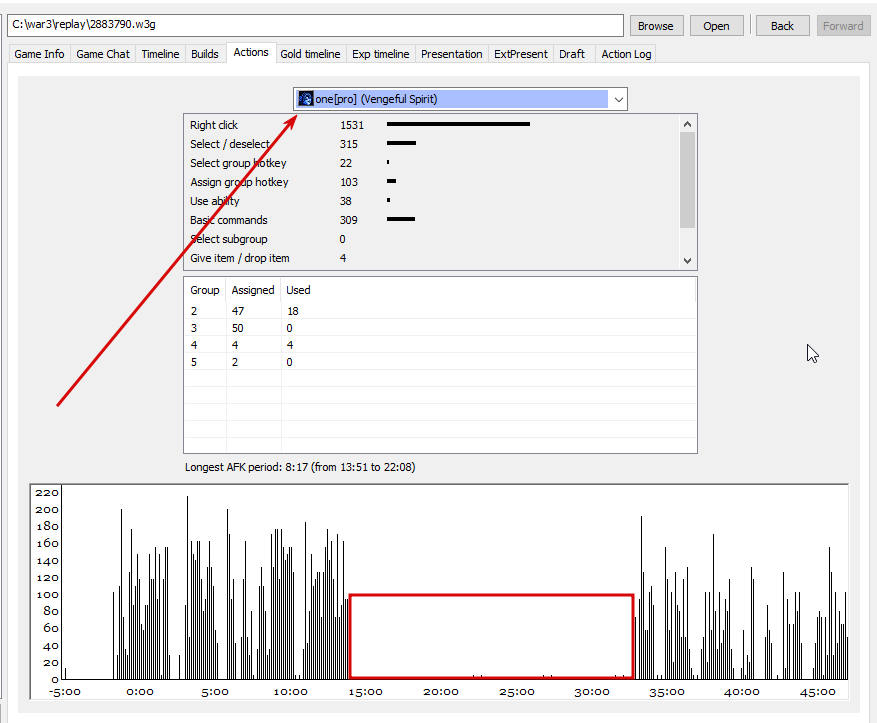Open the Exp timeline tab

[381, 54]
